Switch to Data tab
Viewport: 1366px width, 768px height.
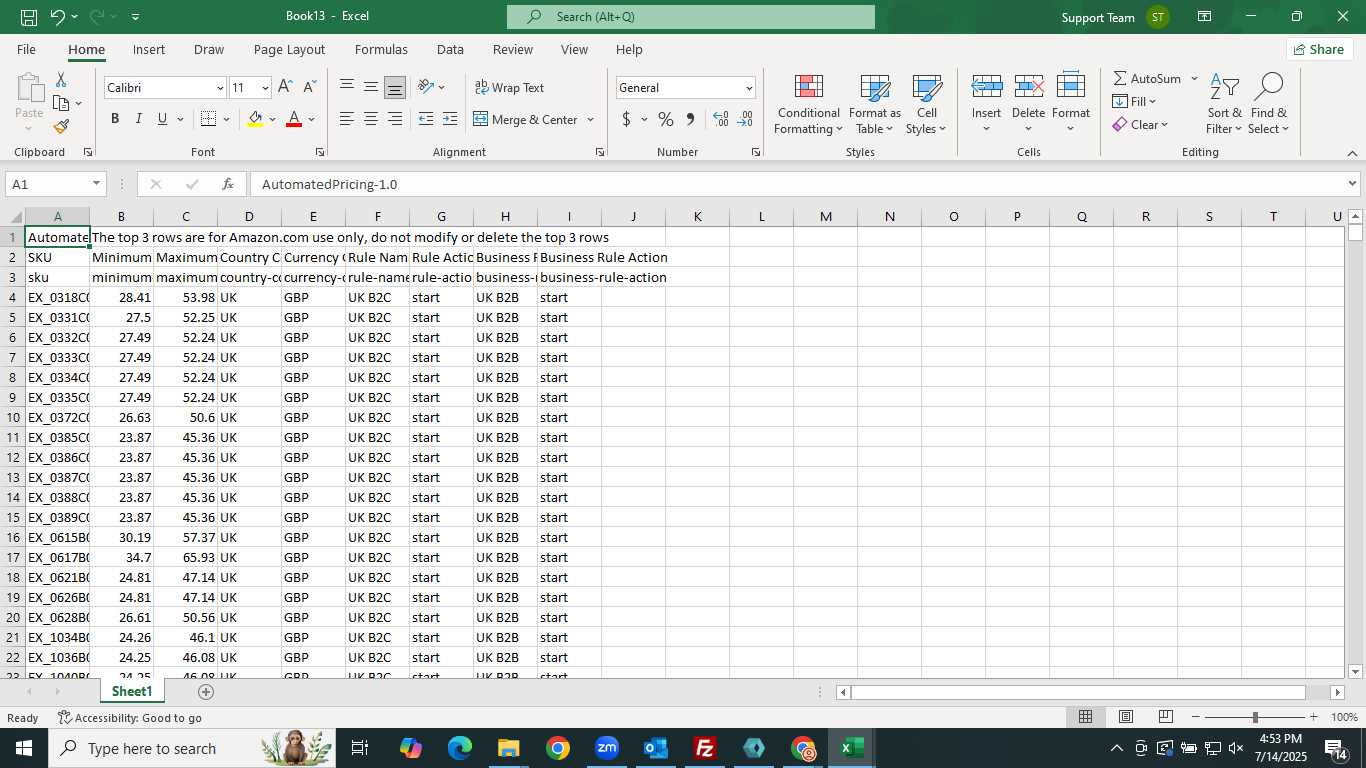[x=450, y=49]
